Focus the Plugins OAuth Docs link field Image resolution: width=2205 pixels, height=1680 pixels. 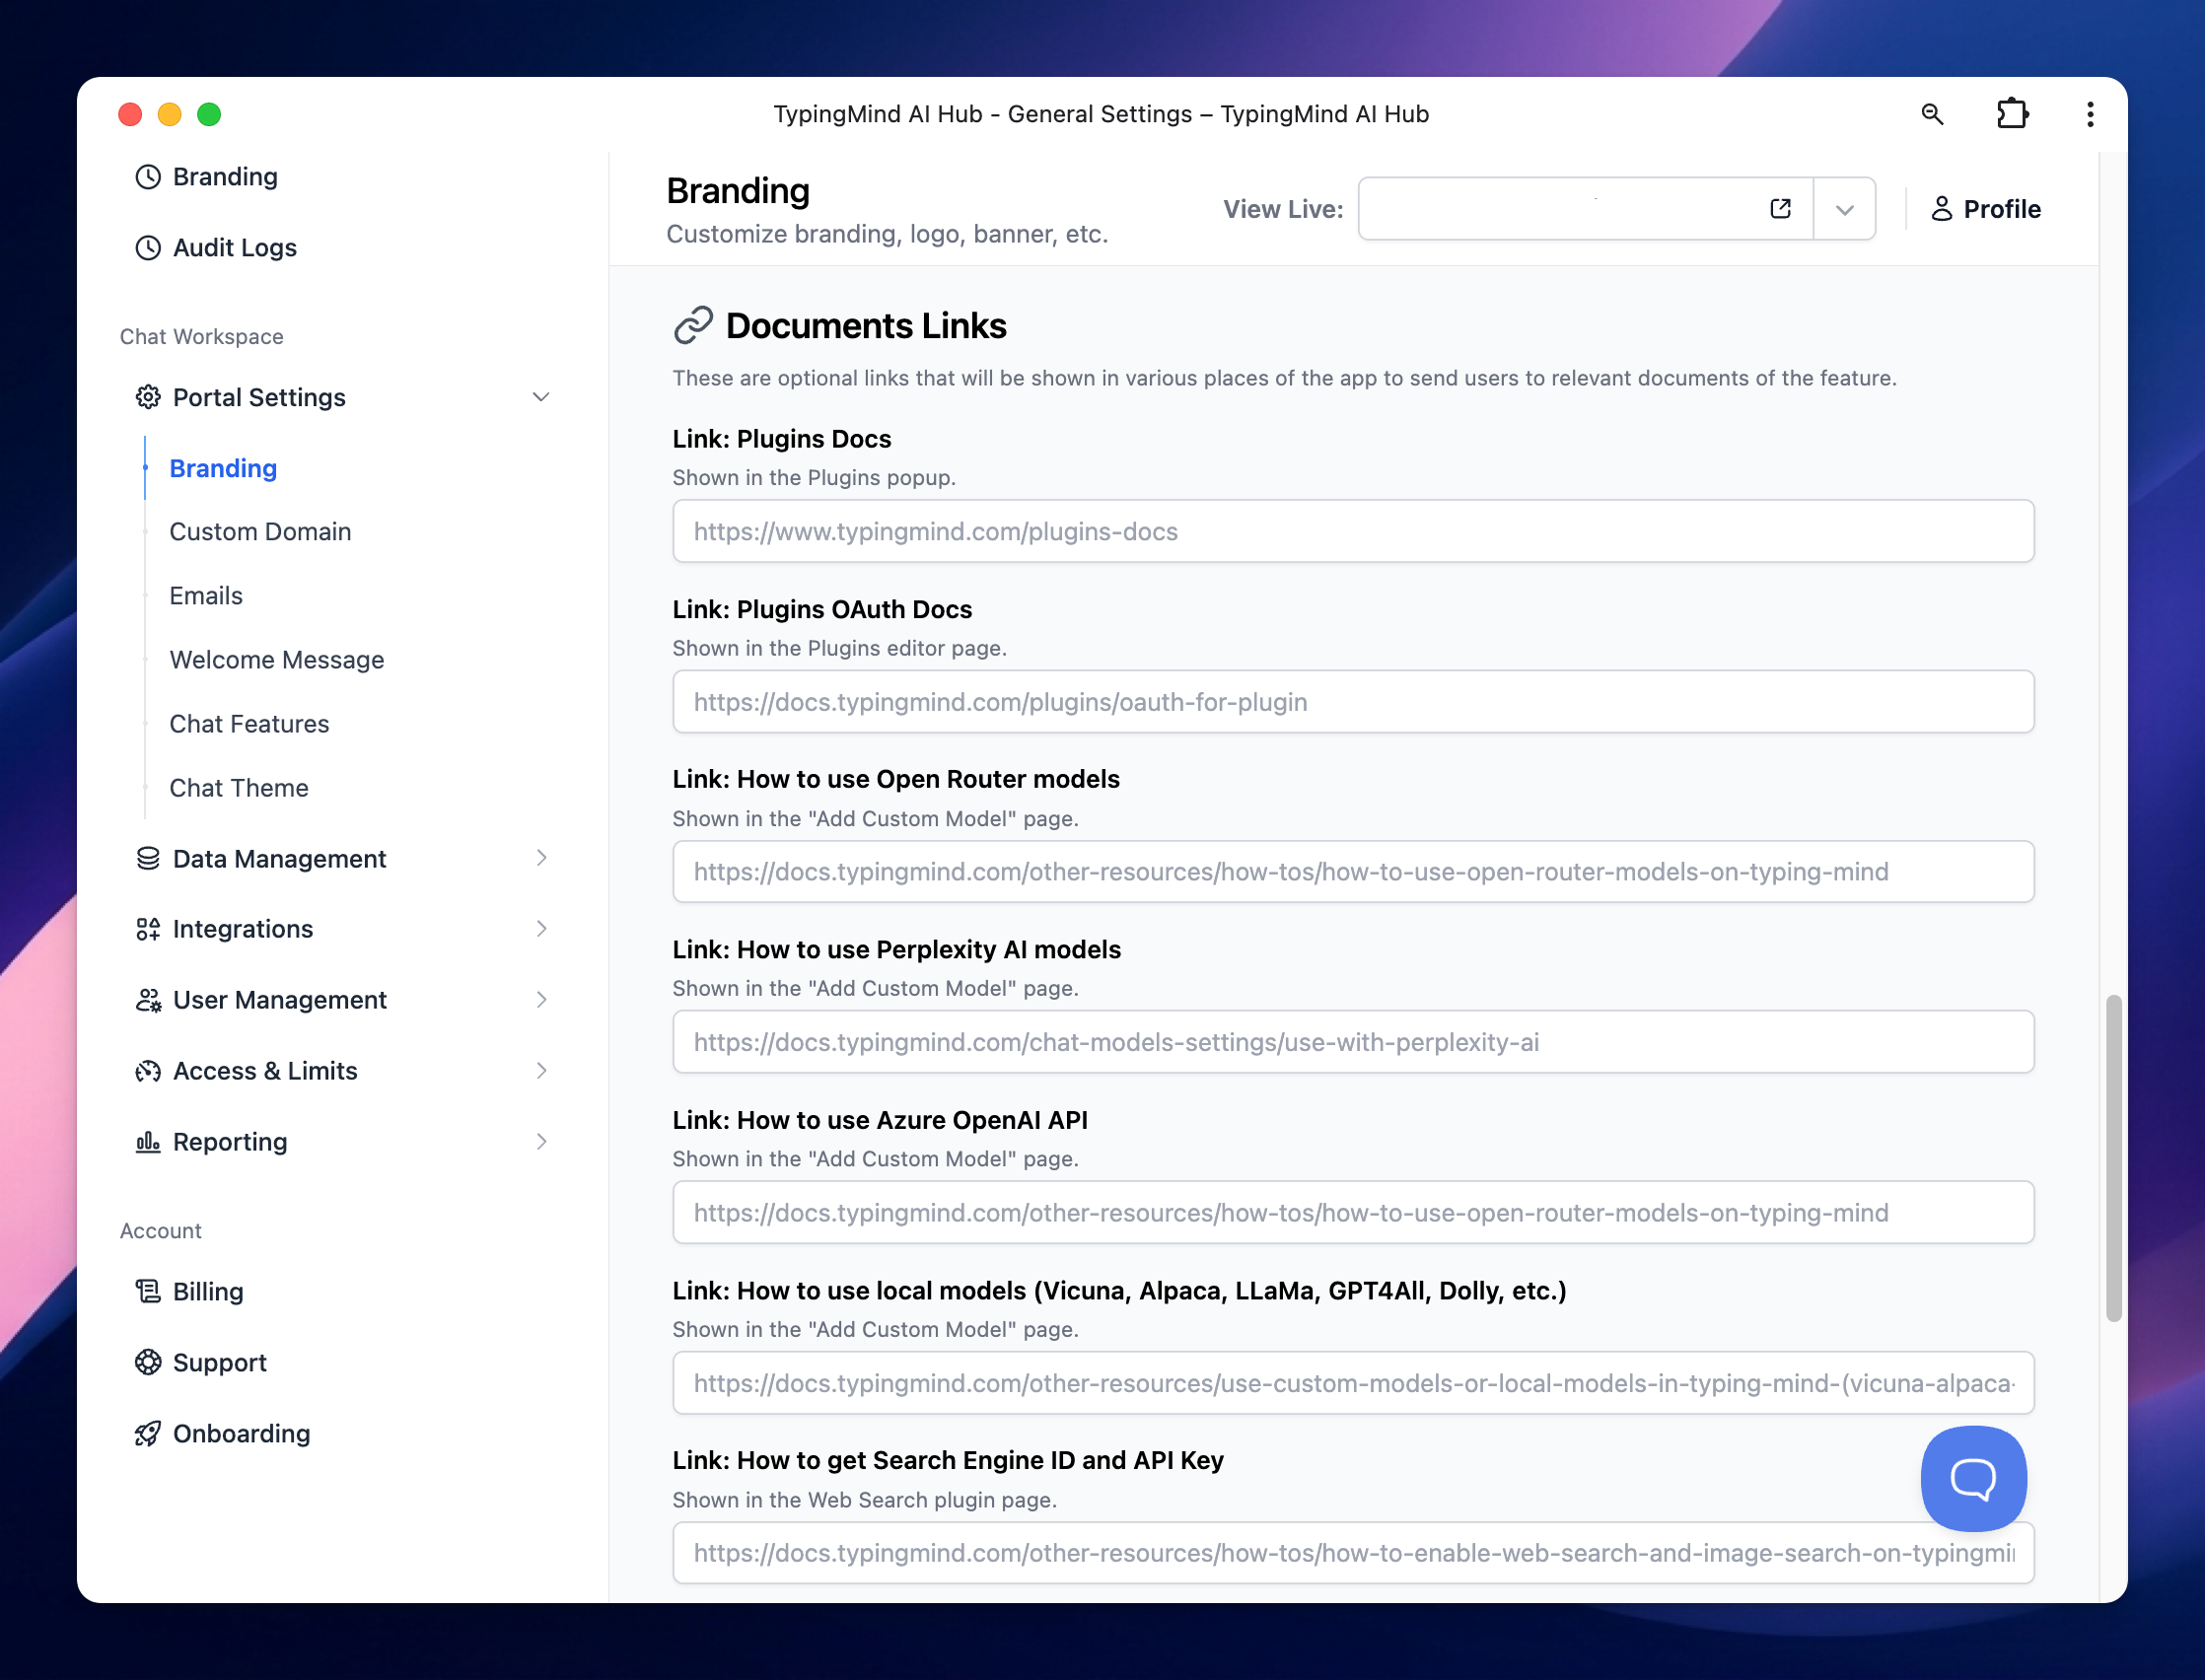[x=1353, y=702]
